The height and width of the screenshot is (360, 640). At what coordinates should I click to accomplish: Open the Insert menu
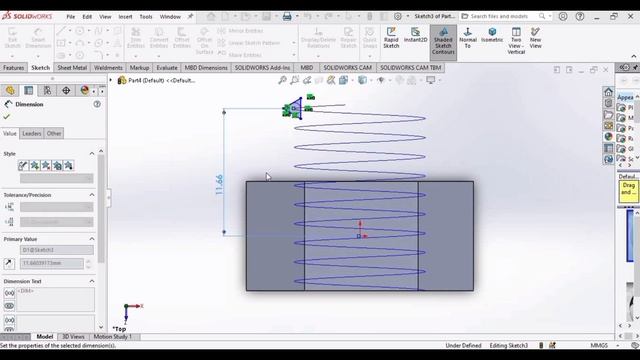(125, 17)
